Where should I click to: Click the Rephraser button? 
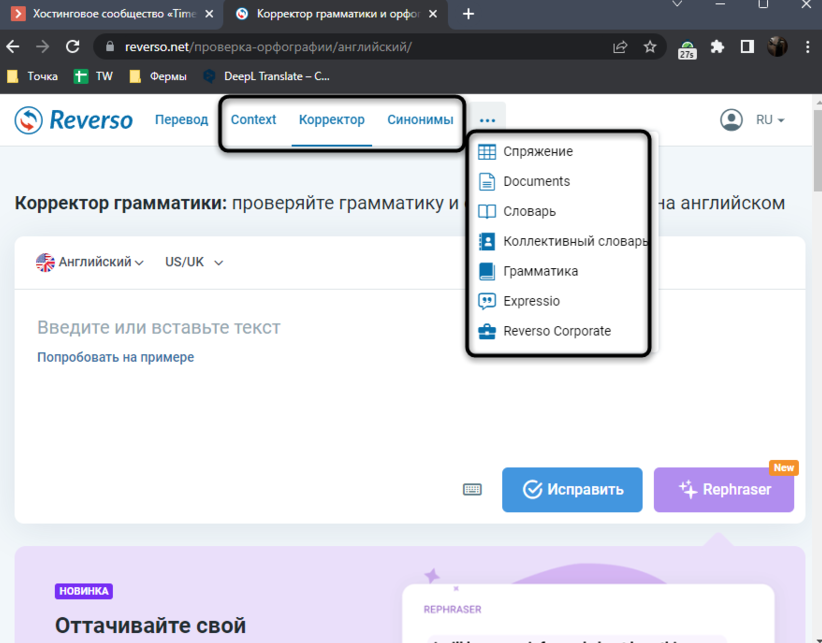(x=723, y=489)
